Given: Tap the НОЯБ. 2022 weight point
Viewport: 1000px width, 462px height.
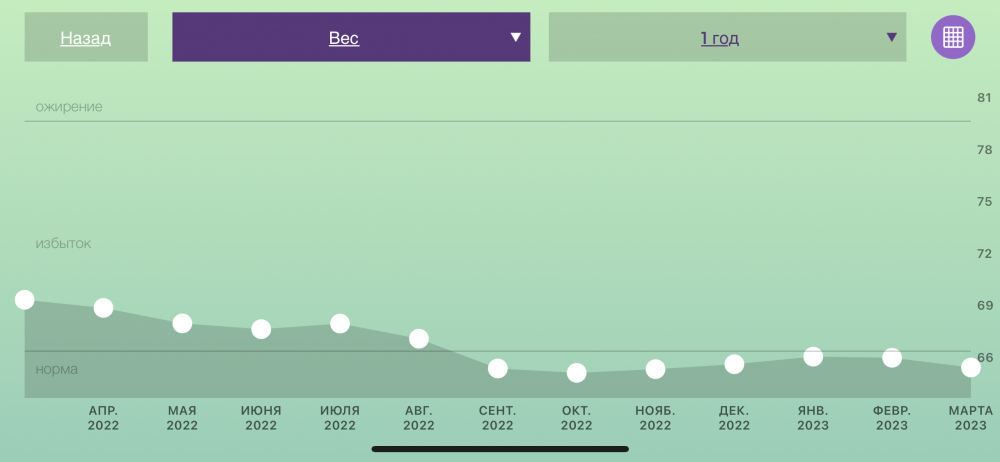Looking at the screenshot, I should 655,369.
